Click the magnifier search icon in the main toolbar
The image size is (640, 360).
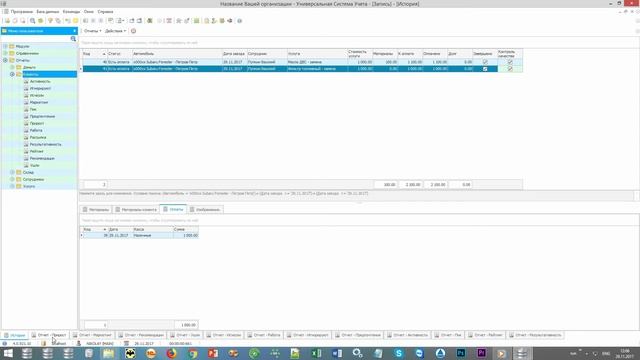click(x=32, y=21)
